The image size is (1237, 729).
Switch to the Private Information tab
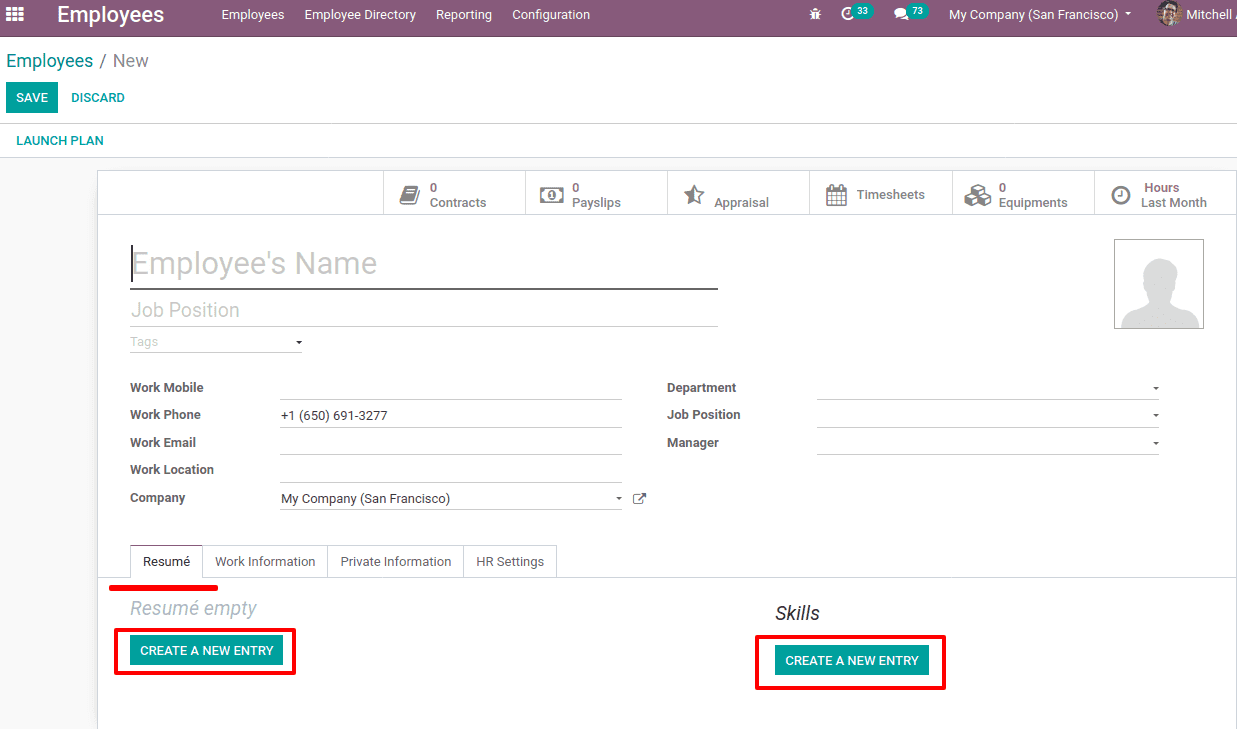pyautogui.click(x=396, y=561)
